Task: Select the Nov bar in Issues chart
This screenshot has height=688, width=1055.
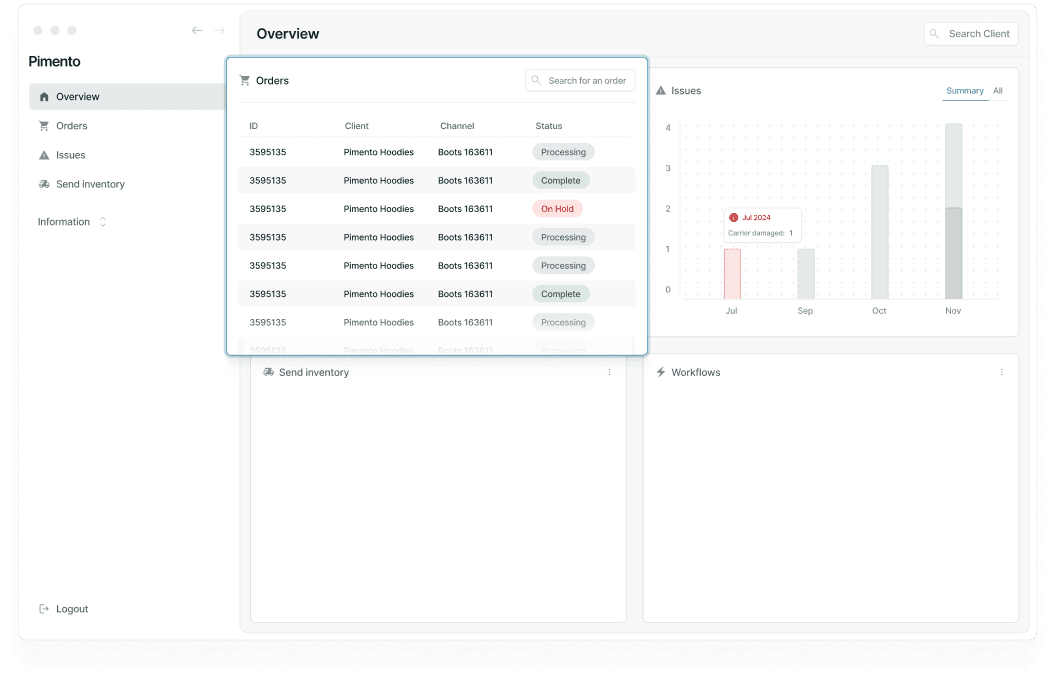Action: tap(953, 211)
